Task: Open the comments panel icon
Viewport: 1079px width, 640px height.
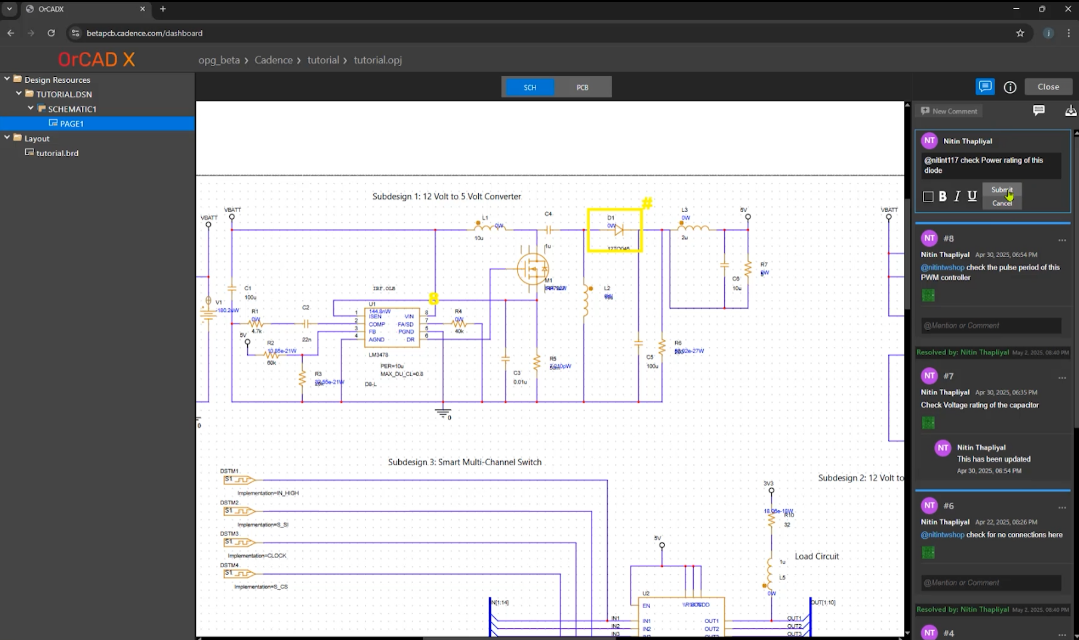Action: tap(985, 87)
